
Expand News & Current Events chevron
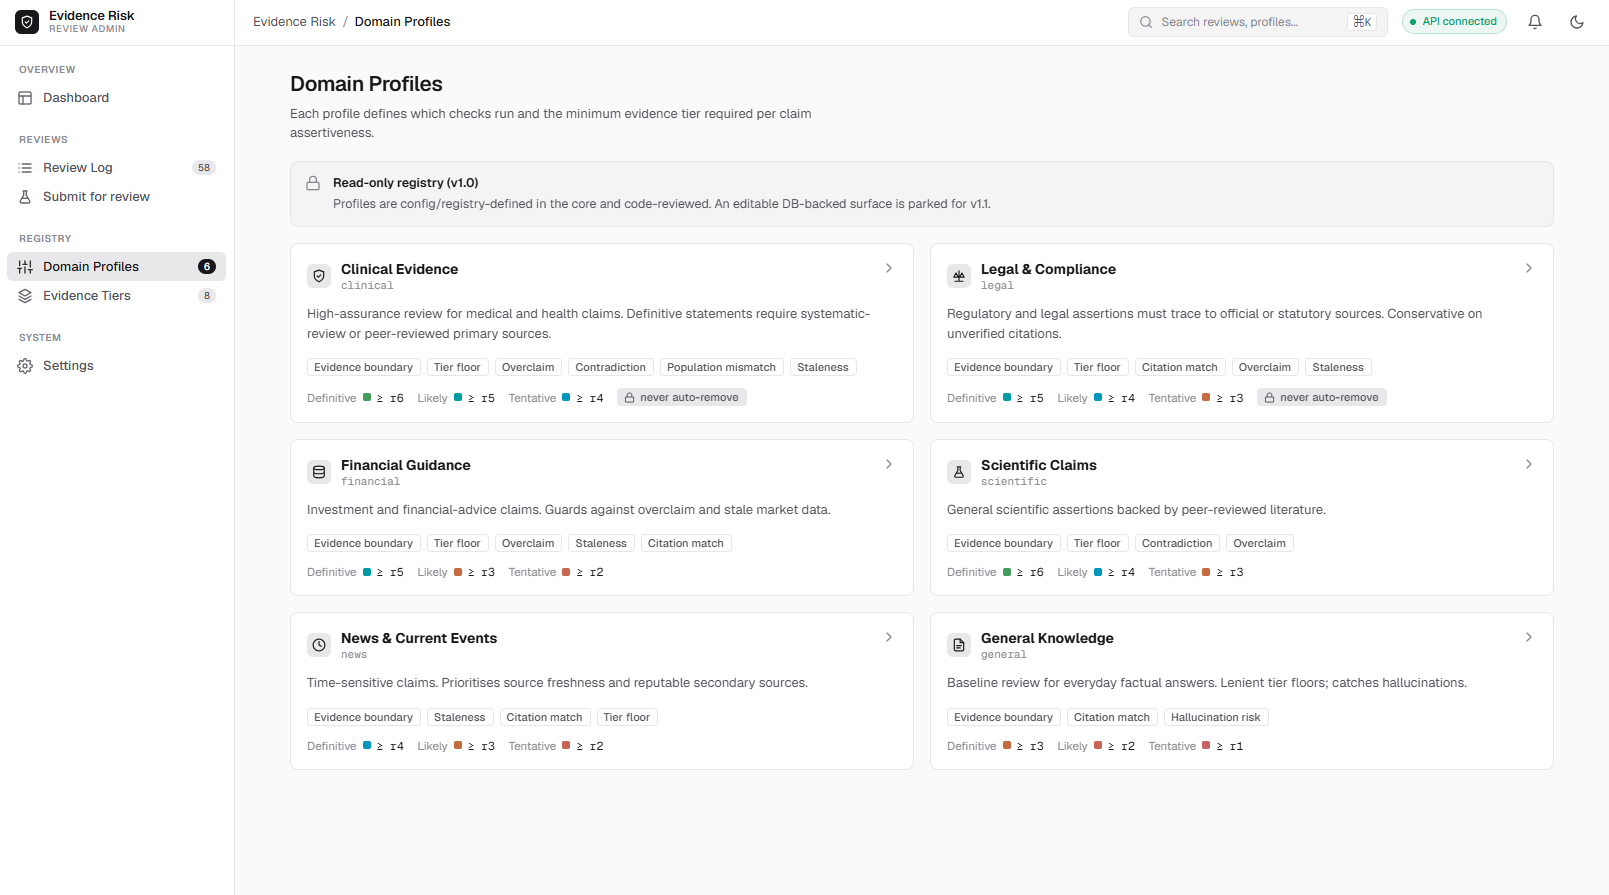point(889,637)
